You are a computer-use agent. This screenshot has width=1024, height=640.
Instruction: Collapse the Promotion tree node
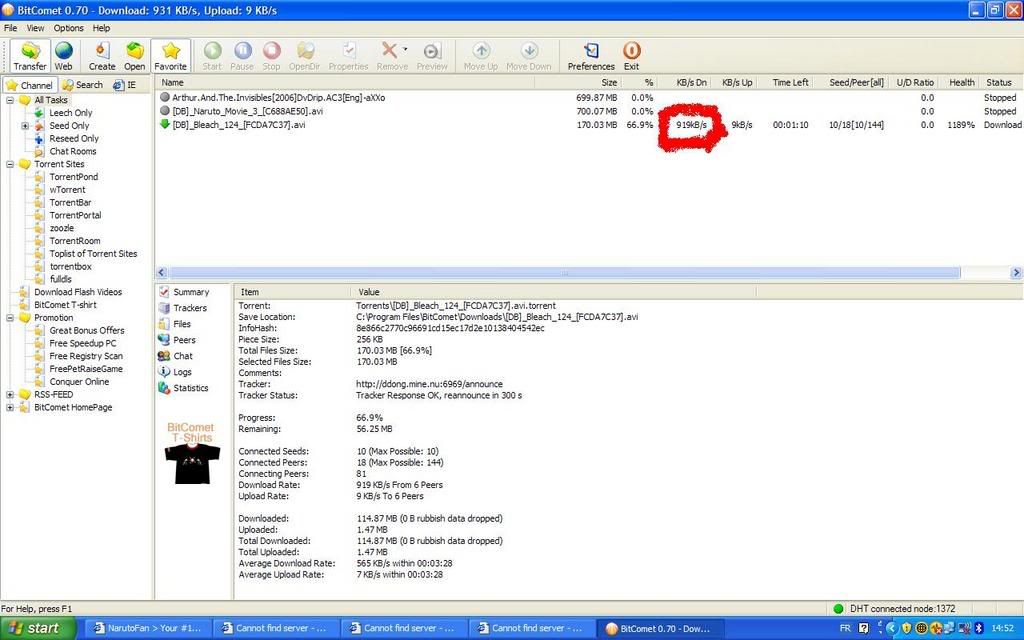point(10,317)
